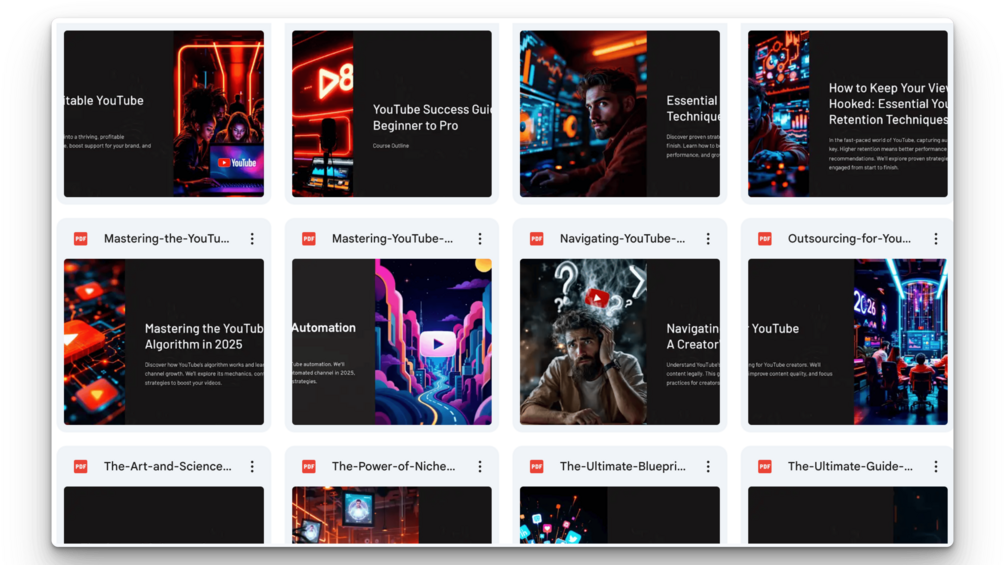Open the Essential Techniques man at monitors preview
The width and height of the screenshot is (1005, 565).
[620, 113]
